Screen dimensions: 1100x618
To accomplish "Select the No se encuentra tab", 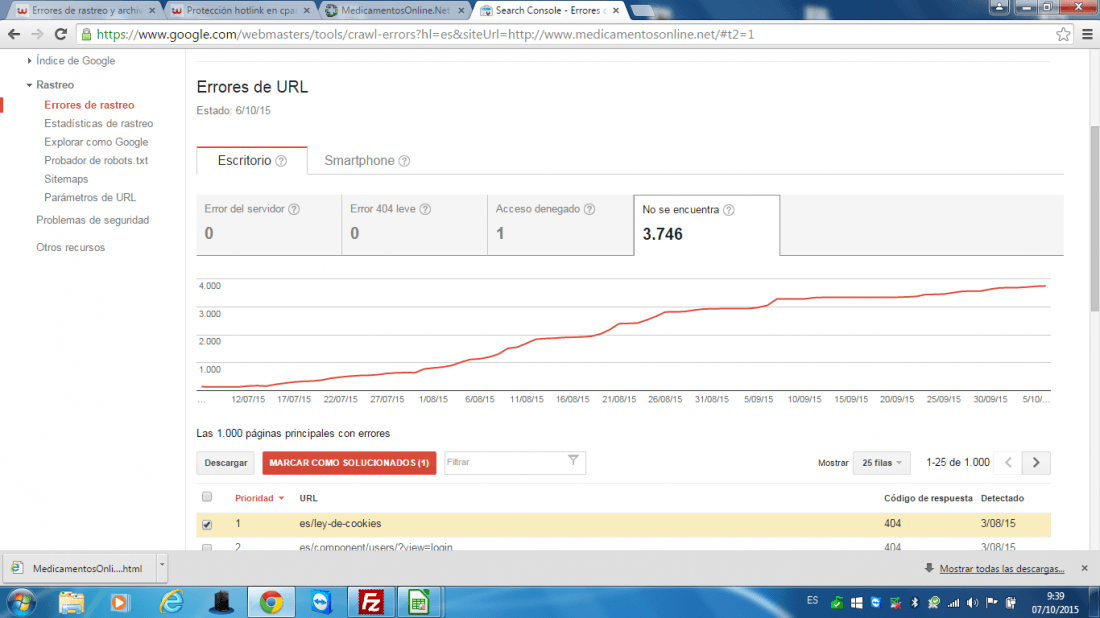I will pyautogui.click(x=706, y=225).
